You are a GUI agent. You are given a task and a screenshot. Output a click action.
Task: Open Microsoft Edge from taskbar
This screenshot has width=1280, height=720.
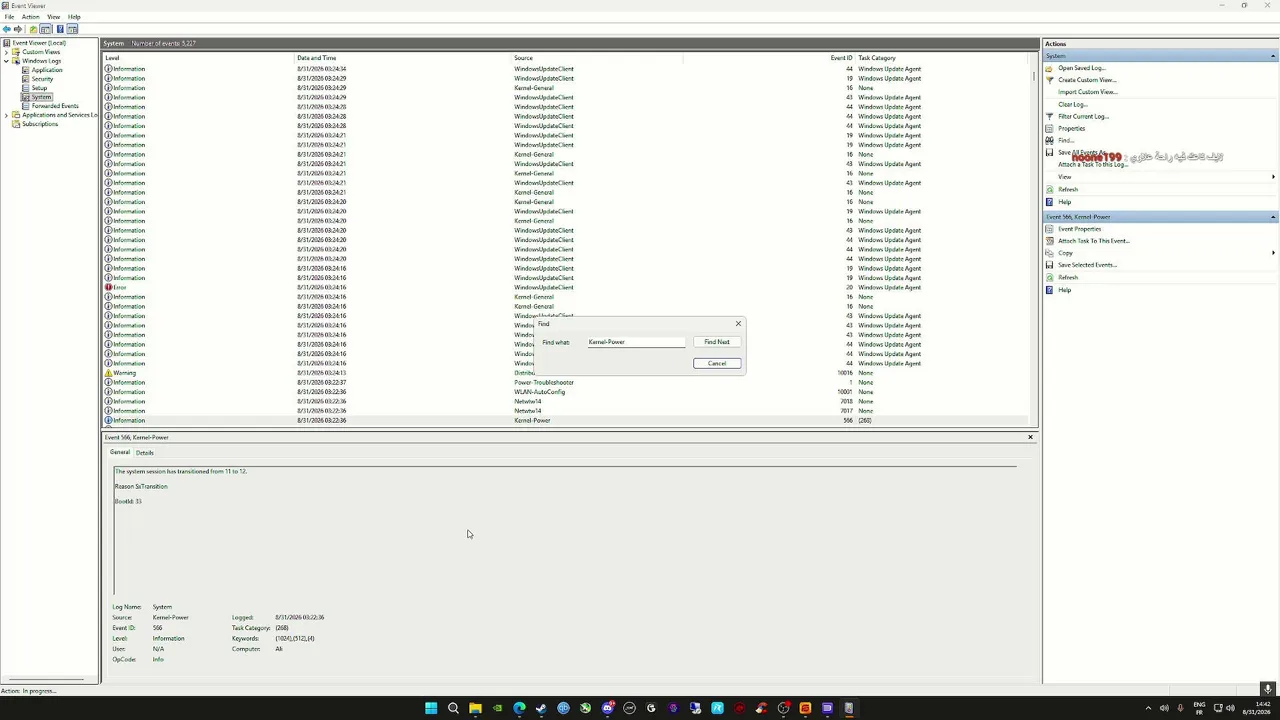[x=519, y=708]
